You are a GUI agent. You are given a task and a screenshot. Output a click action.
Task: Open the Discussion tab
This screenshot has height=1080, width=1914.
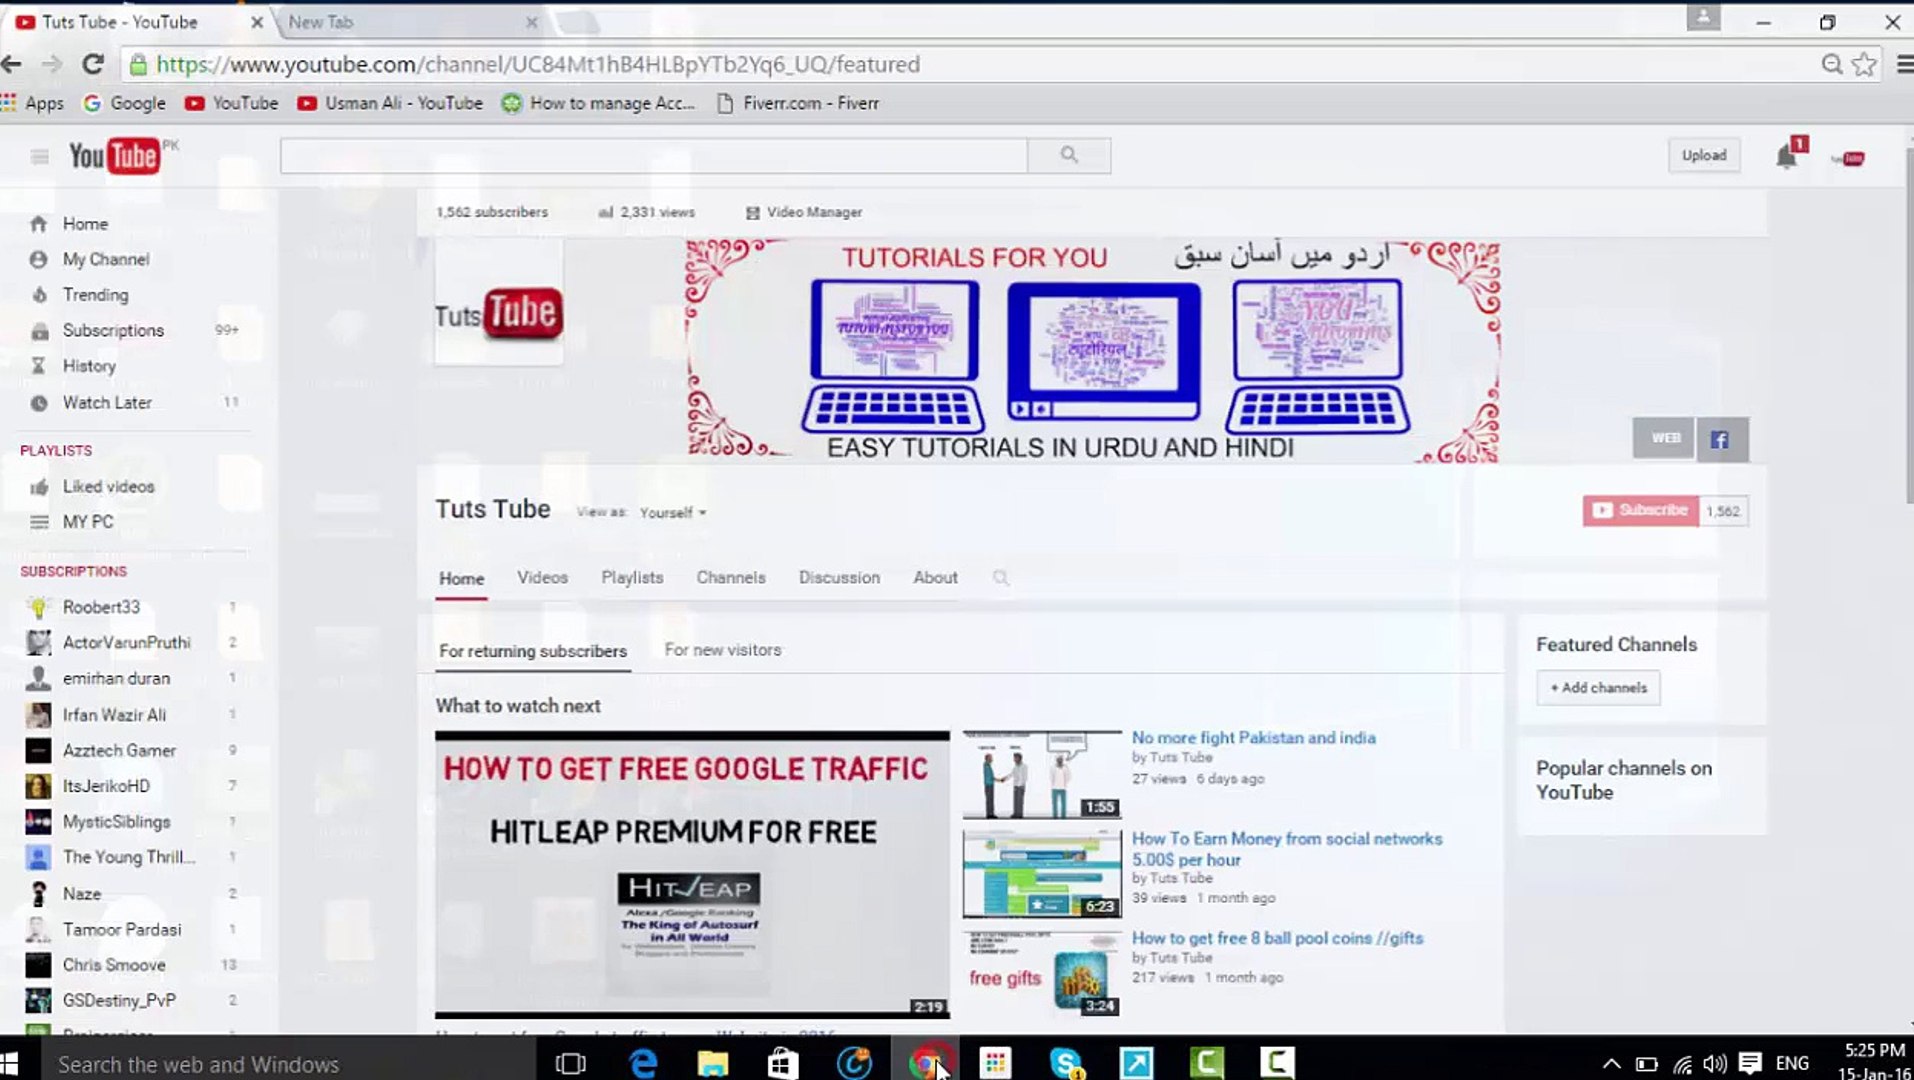838,577
